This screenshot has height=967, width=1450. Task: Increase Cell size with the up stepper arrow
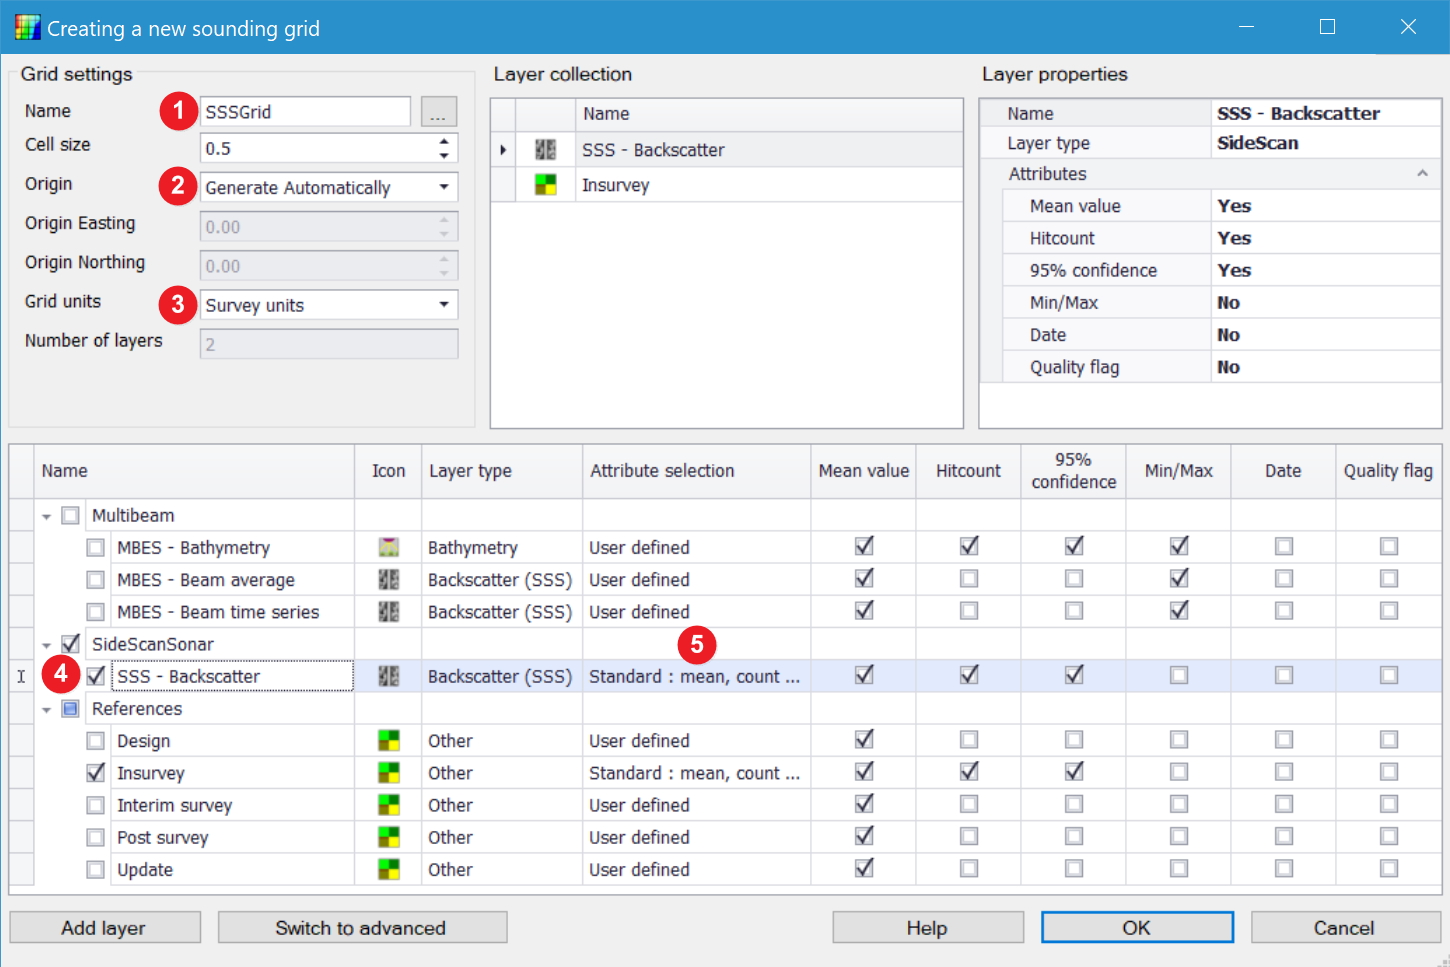point(444,142)
